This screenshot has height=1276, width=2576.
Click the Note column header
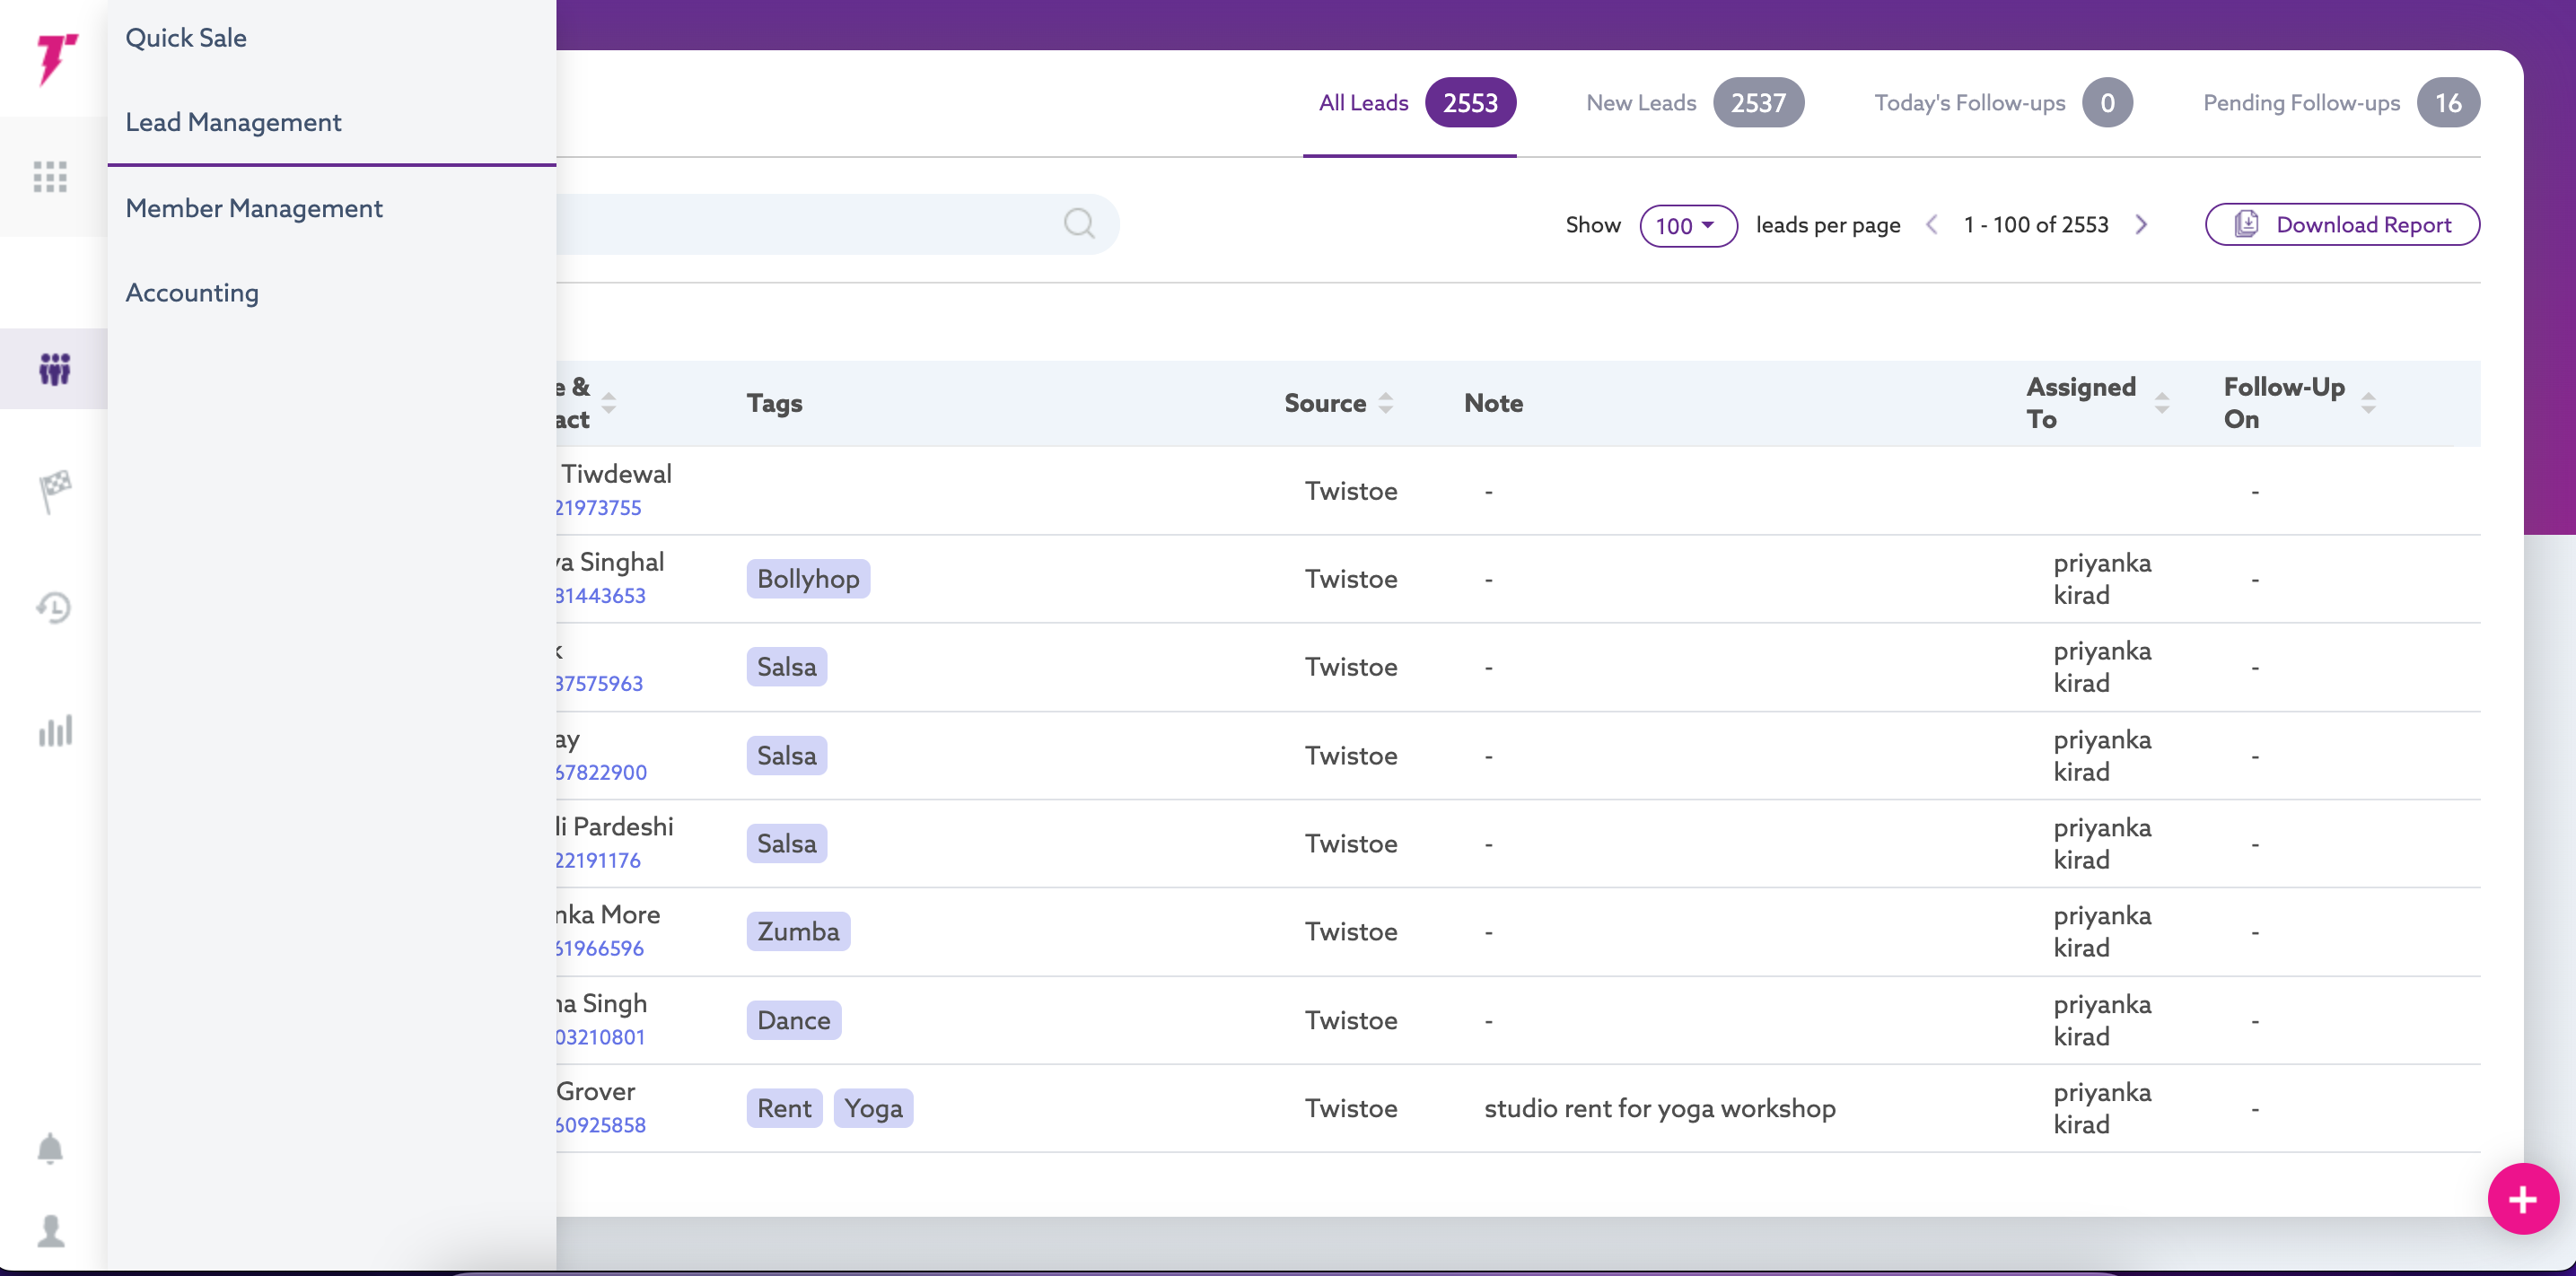tap(1493, 403)
